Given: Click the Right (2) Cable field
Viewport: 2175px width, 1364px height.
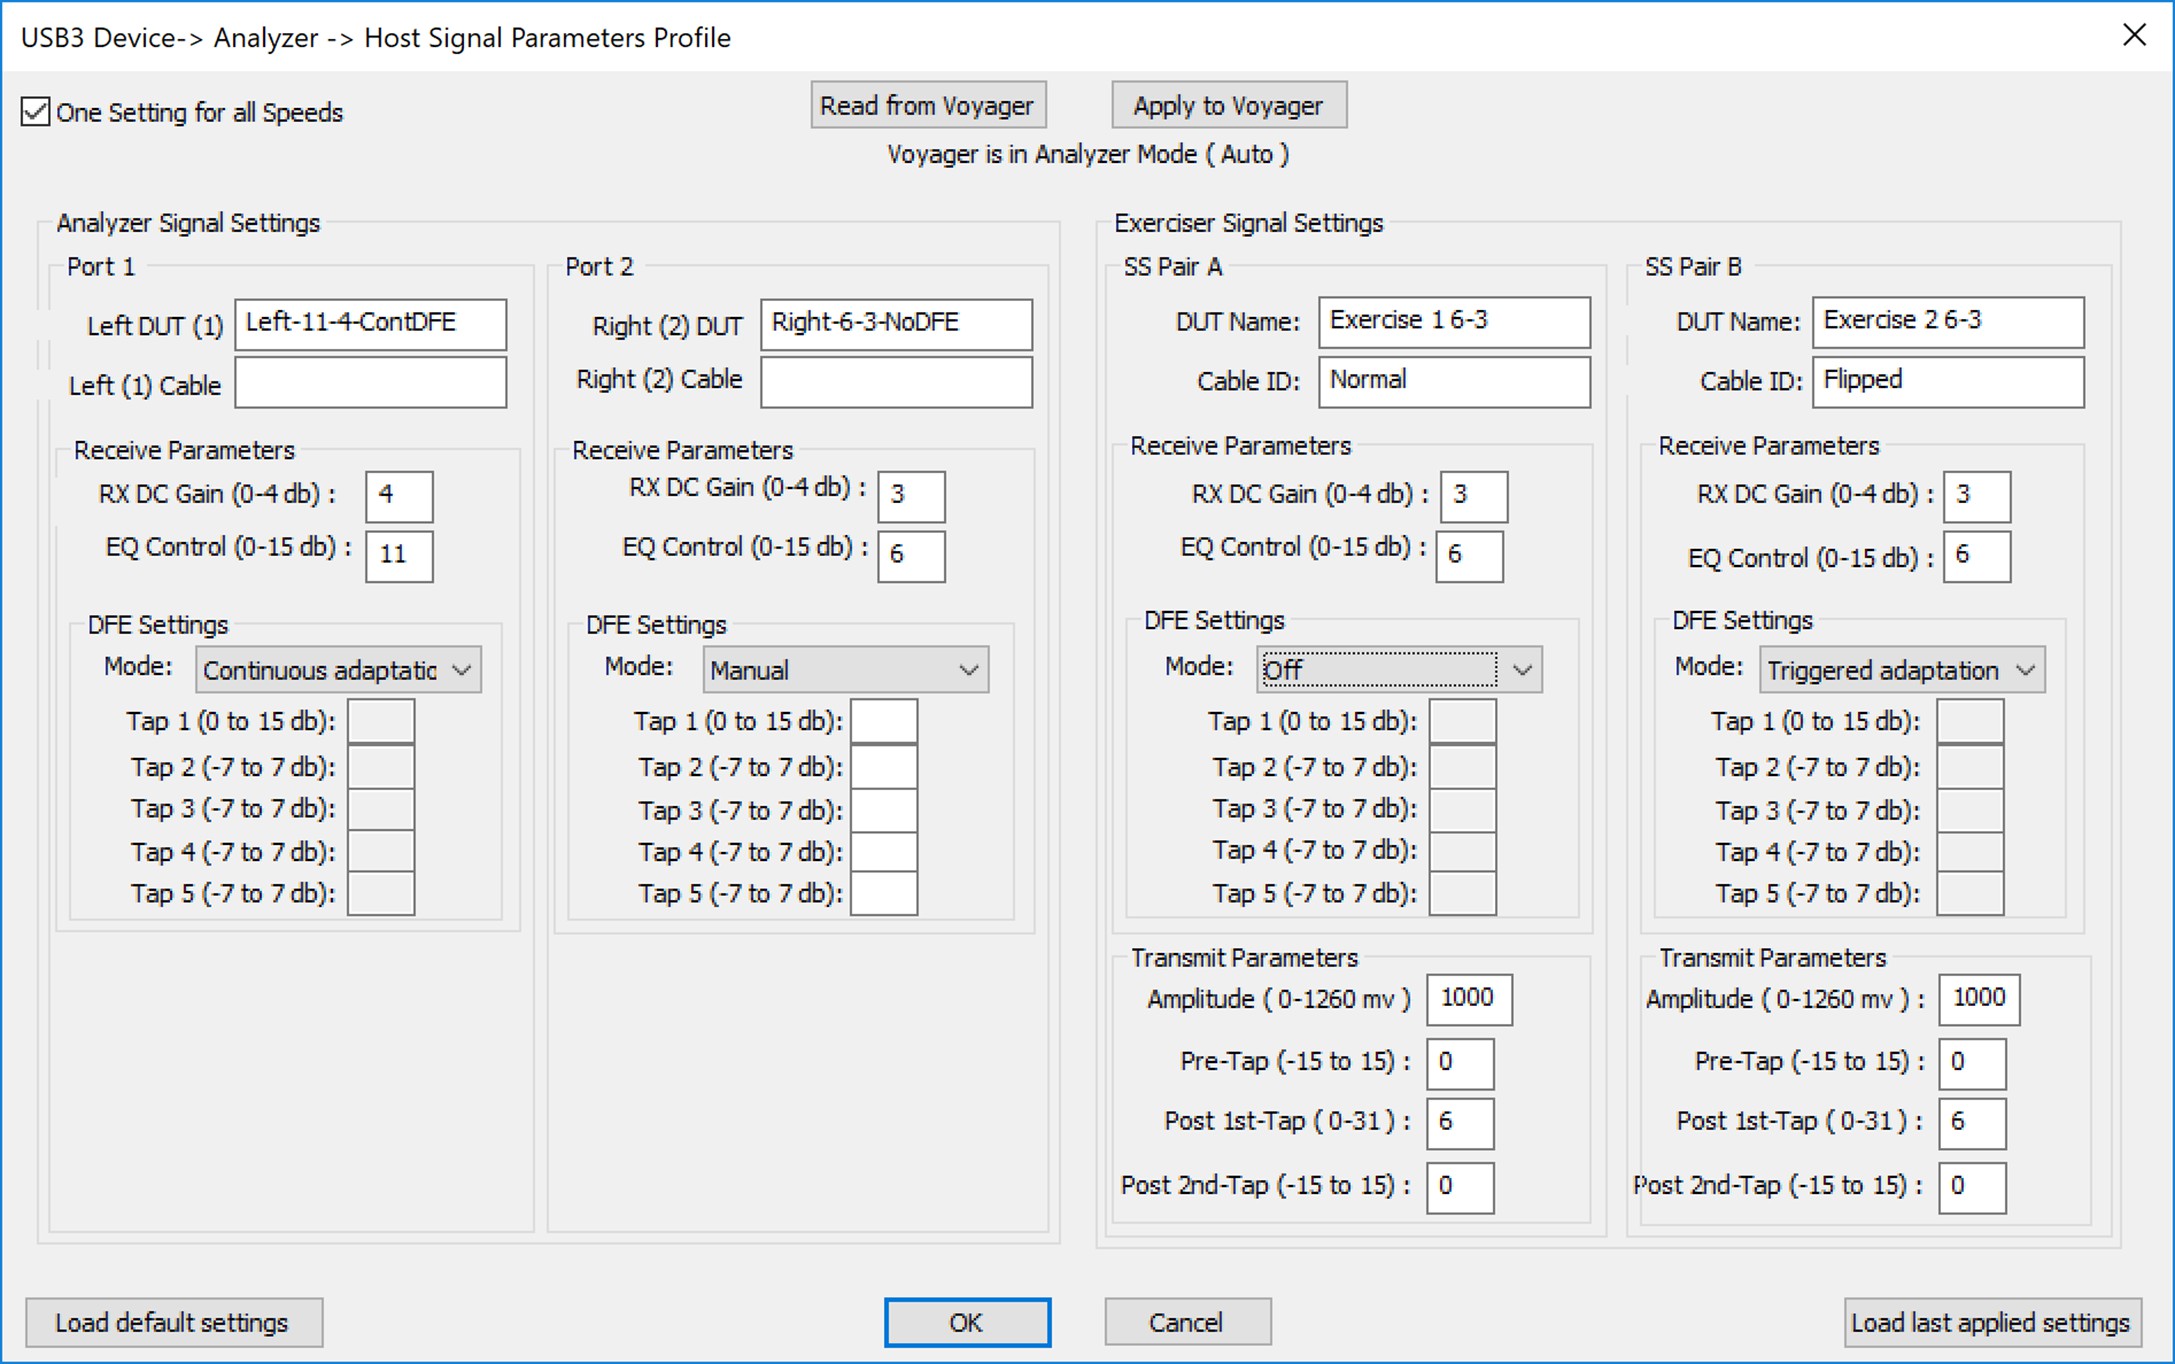Looking at the screenshot, I should [896, 382].
